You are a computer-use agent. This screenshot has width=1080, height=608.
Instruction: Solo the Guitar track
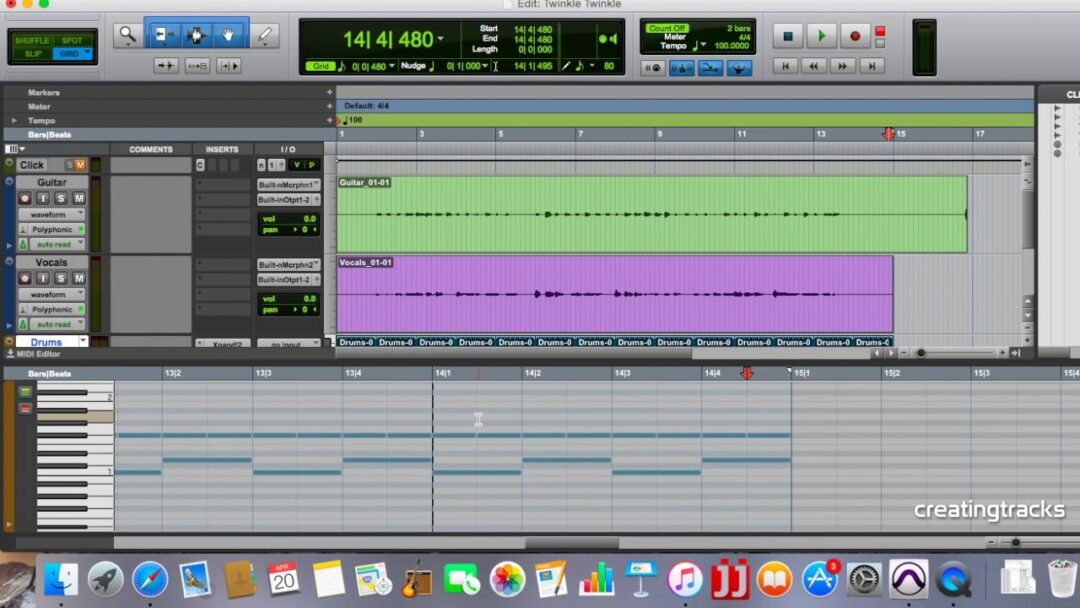point(61,198)
